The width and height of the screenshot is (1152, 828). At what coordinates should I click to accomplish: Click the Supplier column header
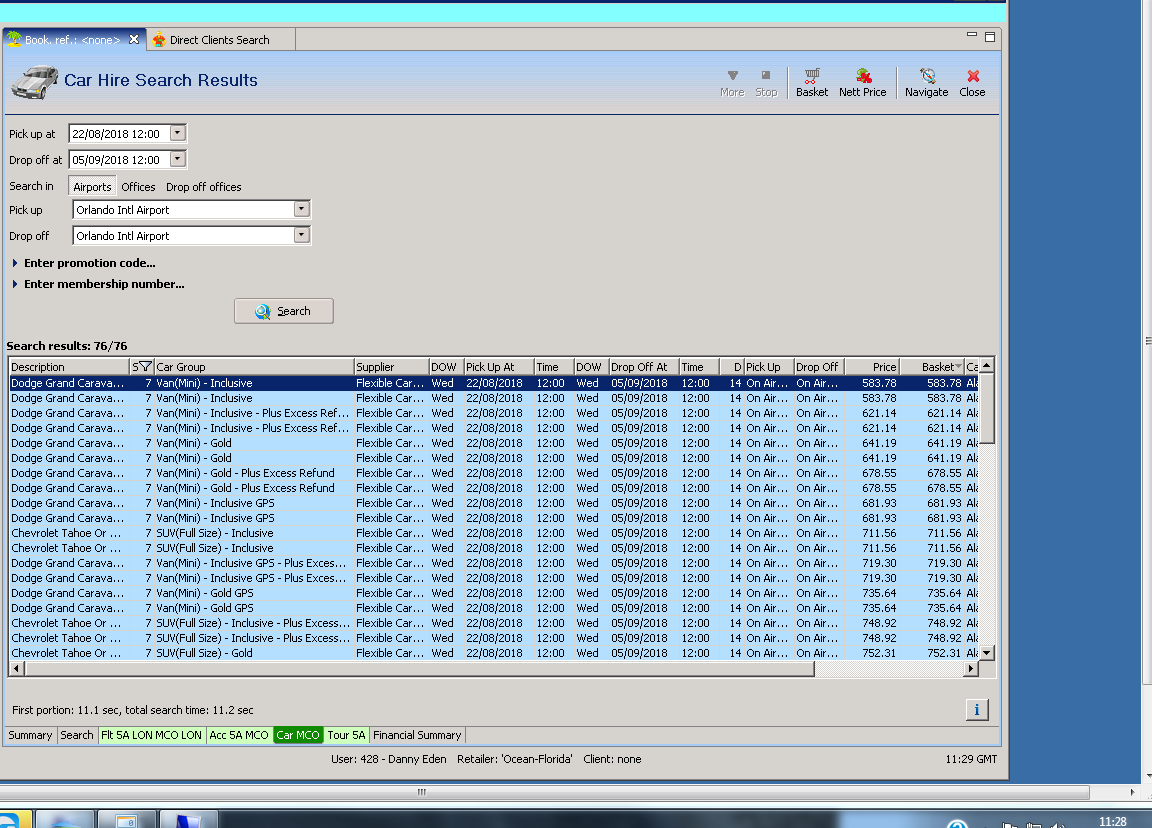click(x=391, y=367)
